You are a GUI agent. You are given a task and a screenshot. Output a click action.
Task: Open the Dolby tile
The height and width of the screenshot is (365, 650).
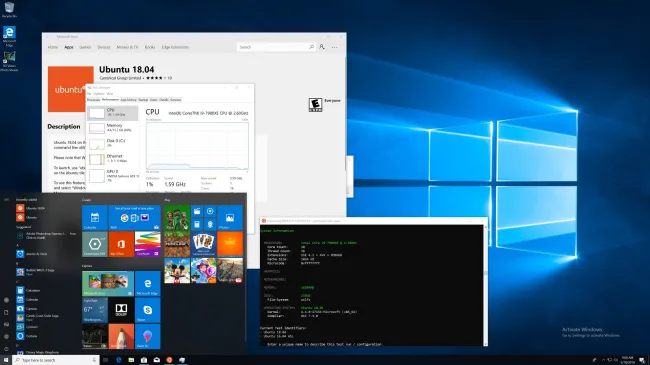coord(121,310)
